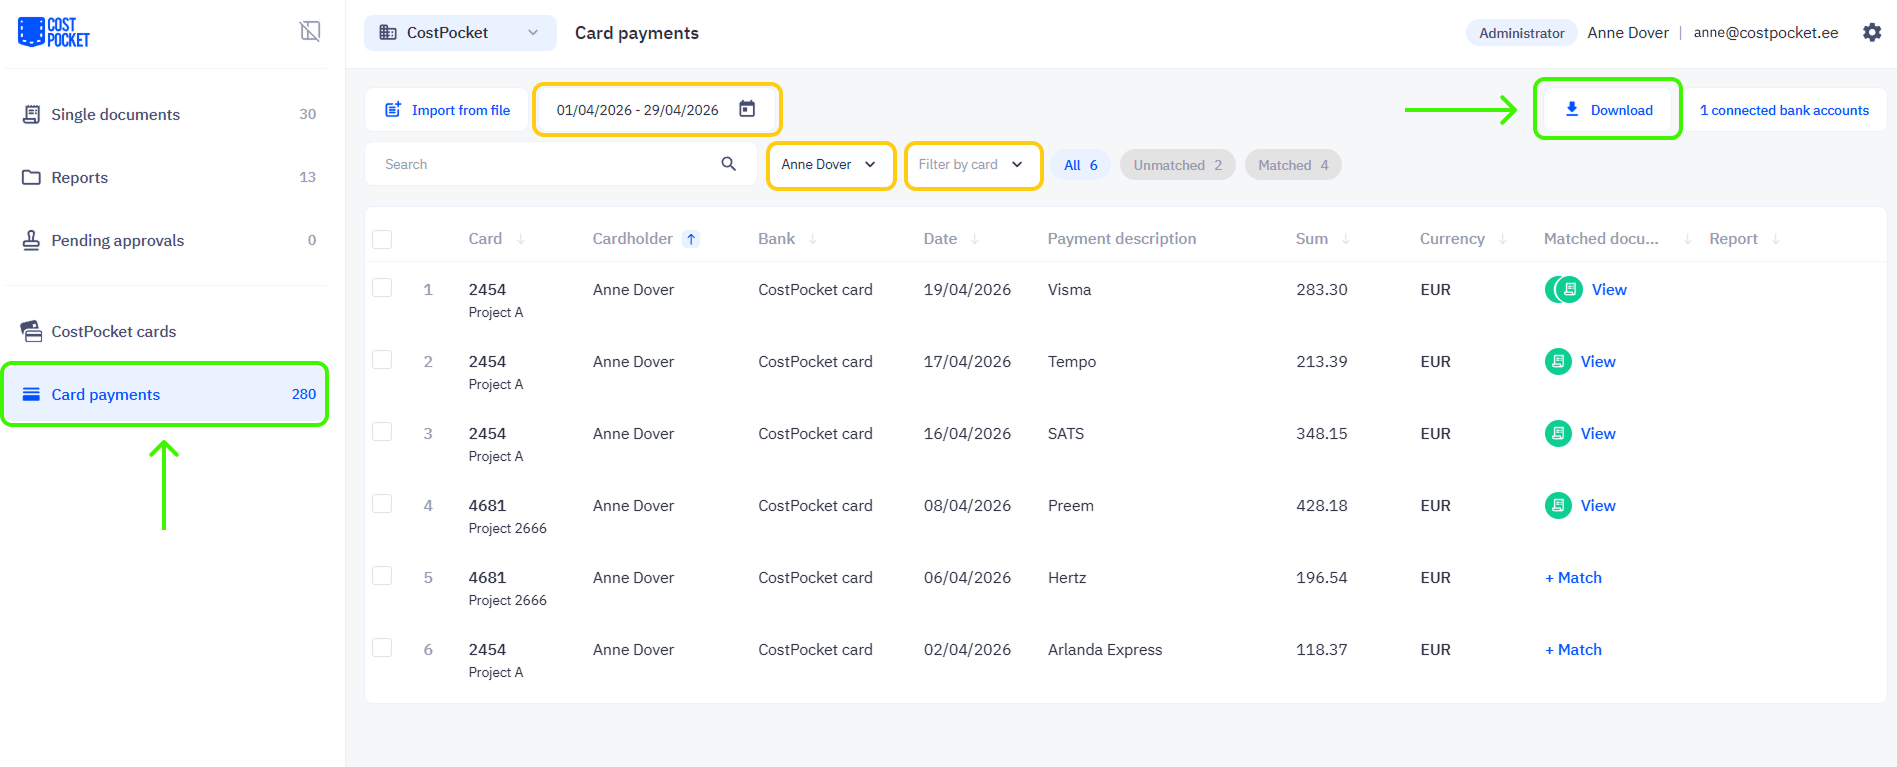
Task: Click the green document icon for Tempo
Action: [1558, 361]
